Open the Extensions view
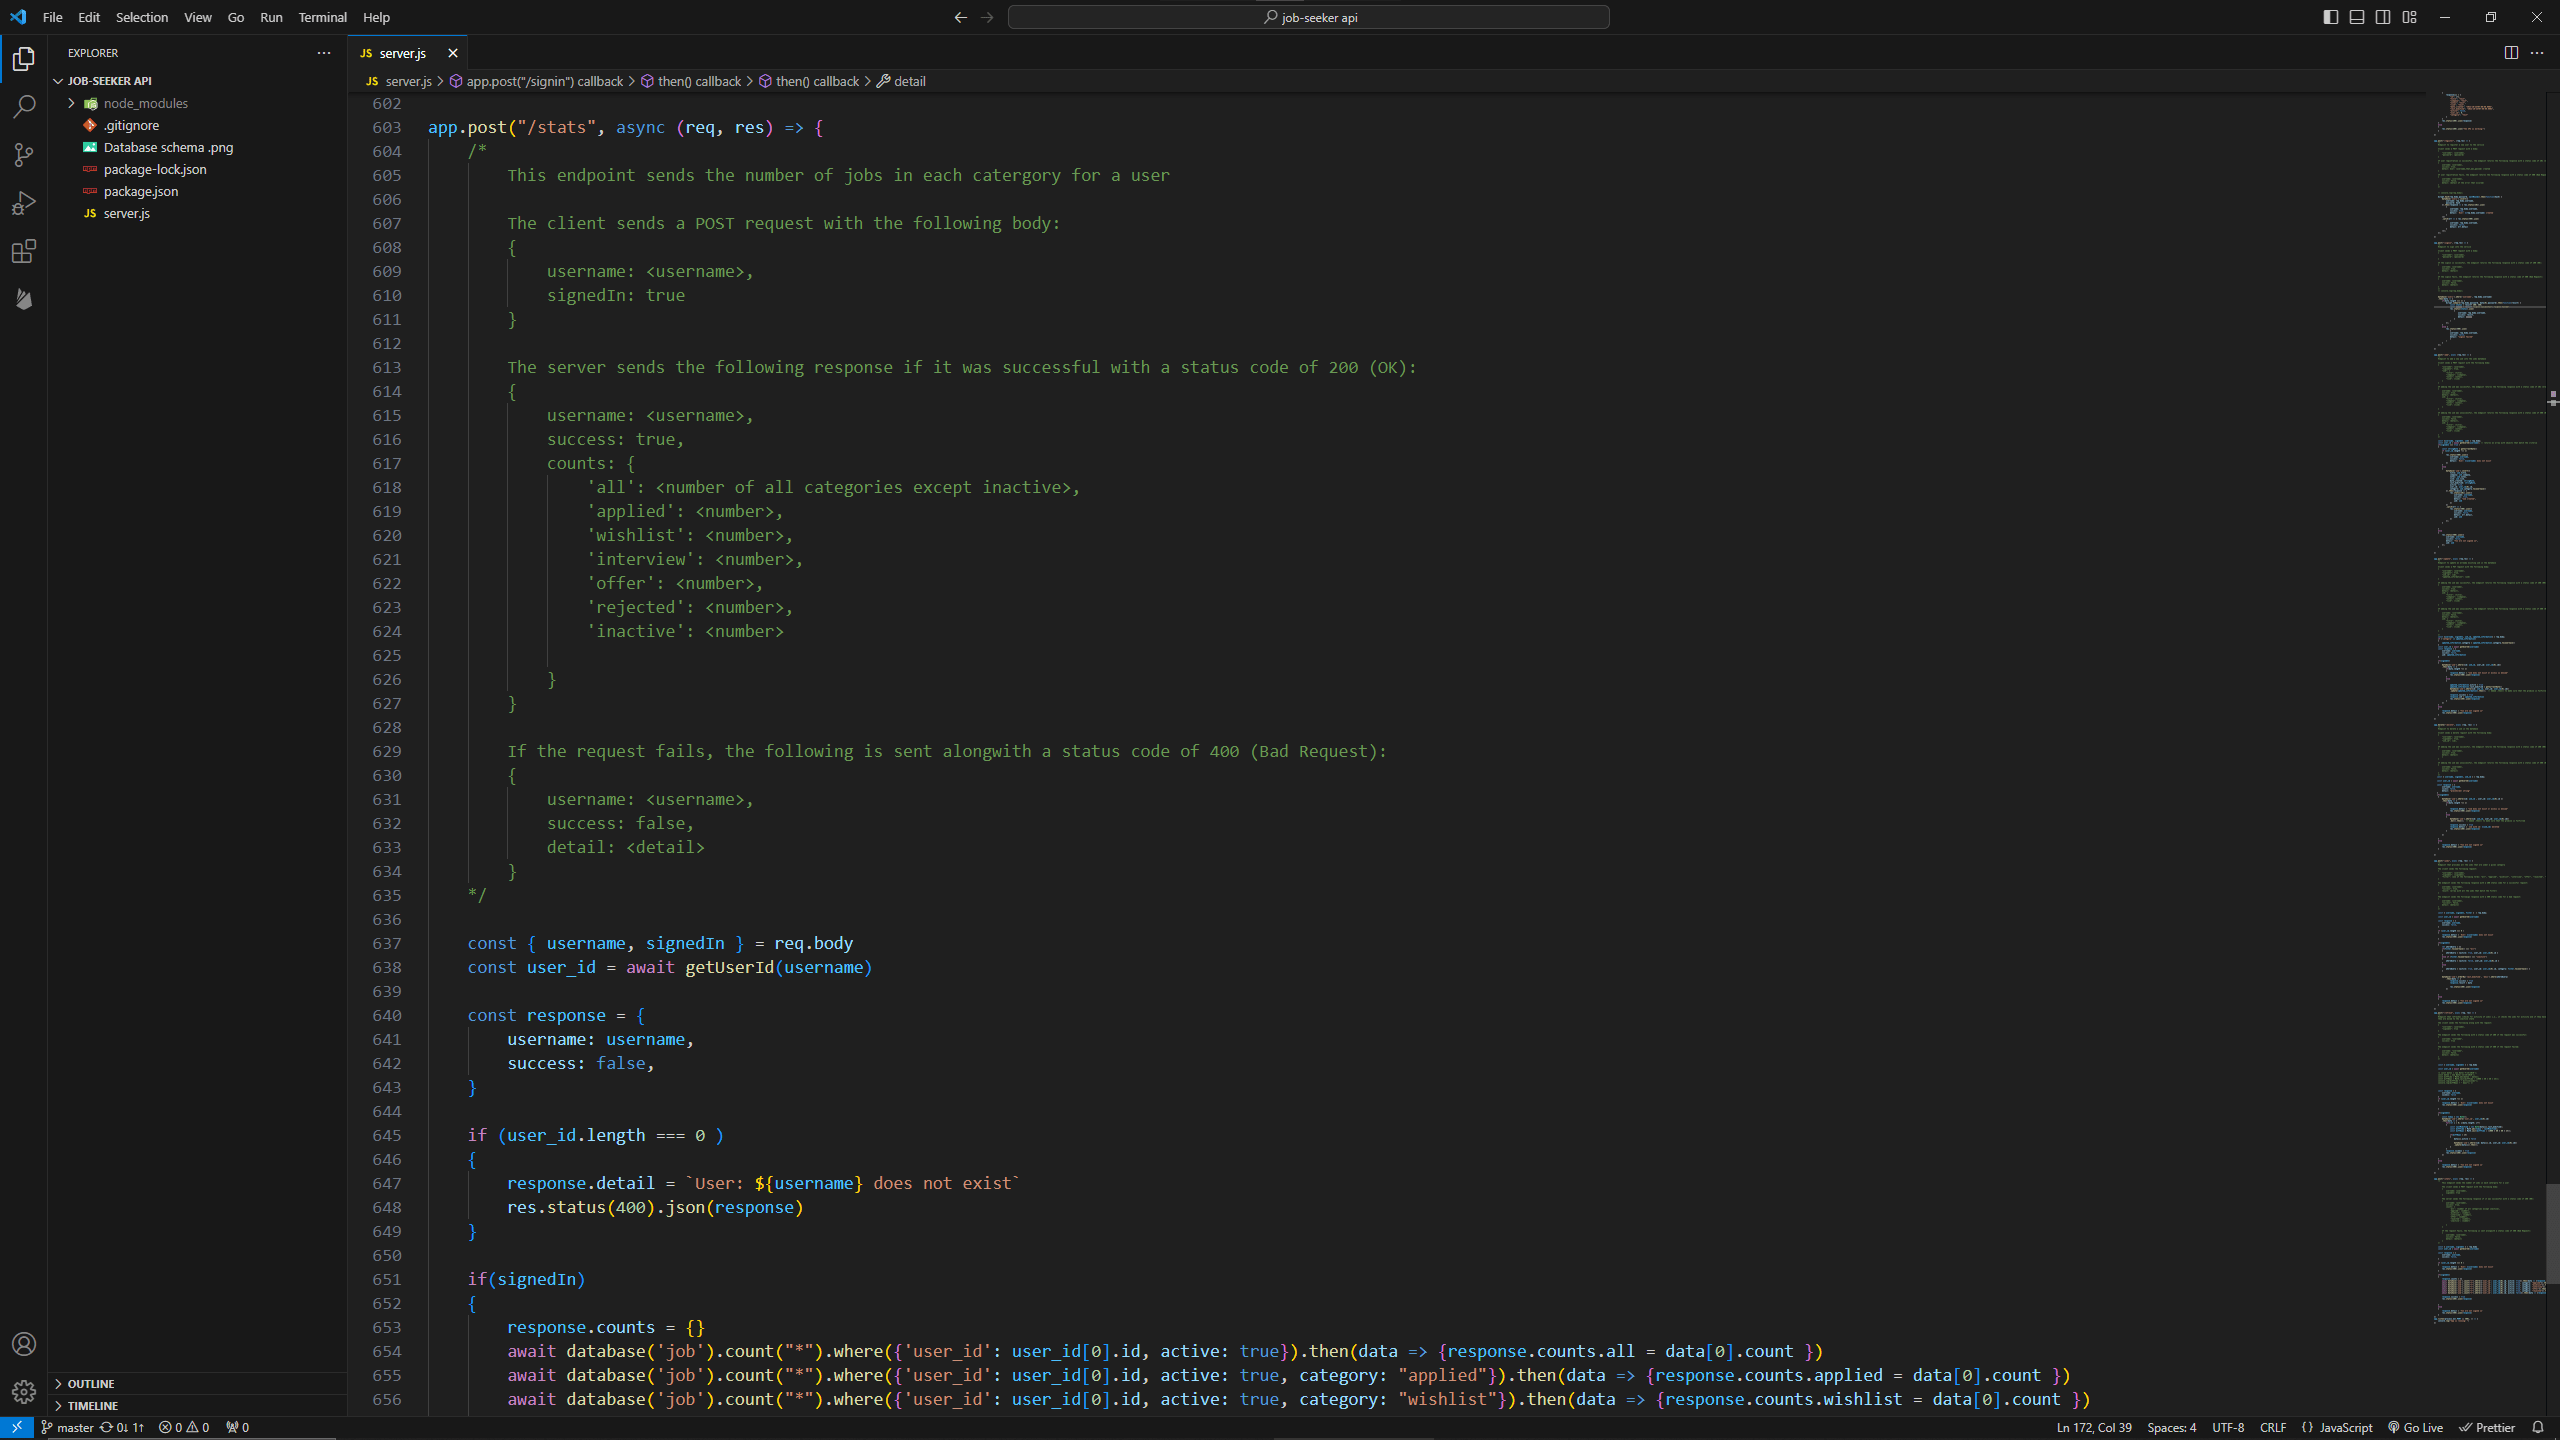The height and width of the screenshot is (1440, 2560). [x=24, y=251]
